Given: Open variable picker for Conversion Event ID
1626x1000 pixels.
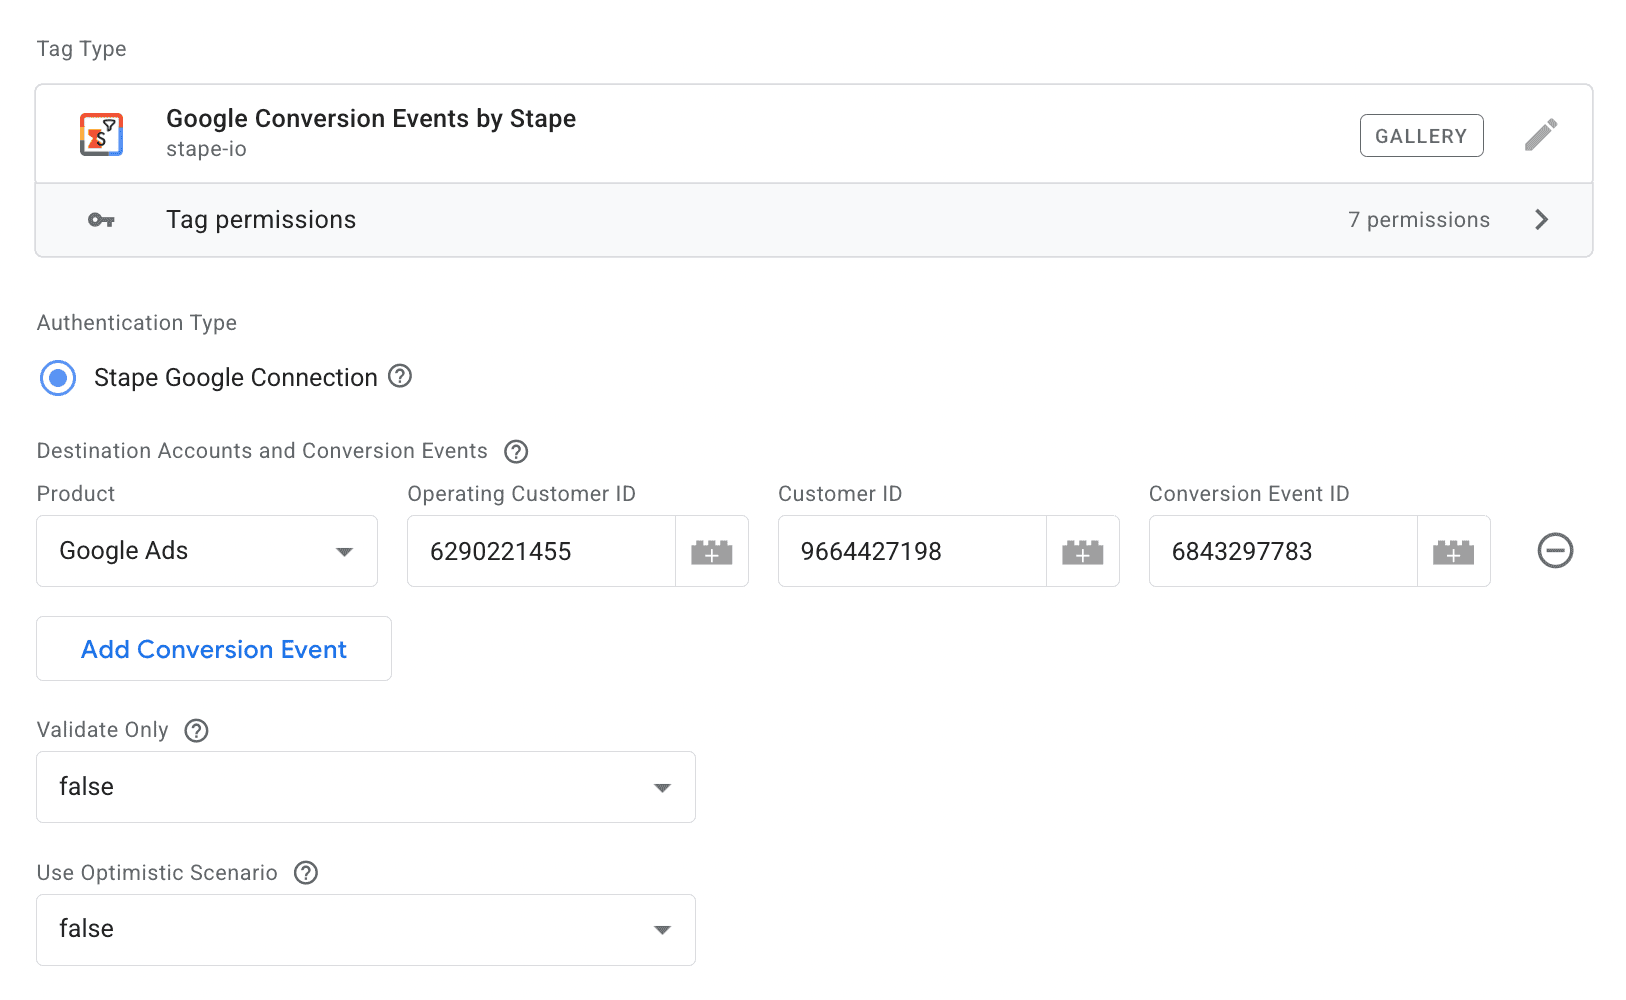Looking at the screenshot, I should pyautogui.click(x=1453, y=551).
